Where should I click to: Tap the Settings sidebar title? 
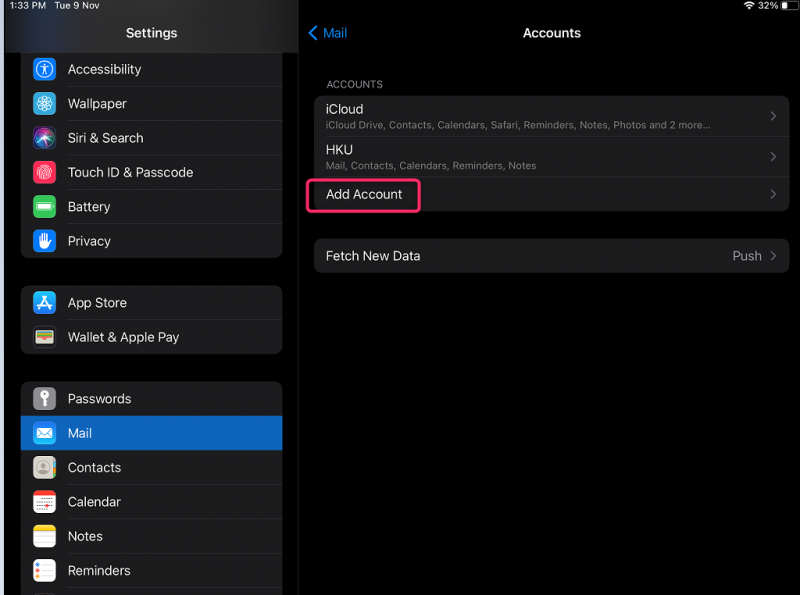point(152,33)
